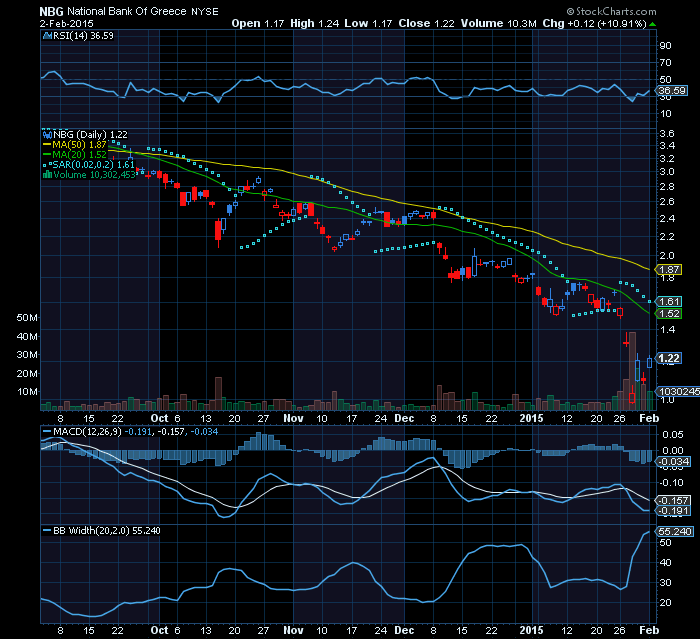
Task: Click the 55.240 BB Width value tag
Action: point(674,532)
